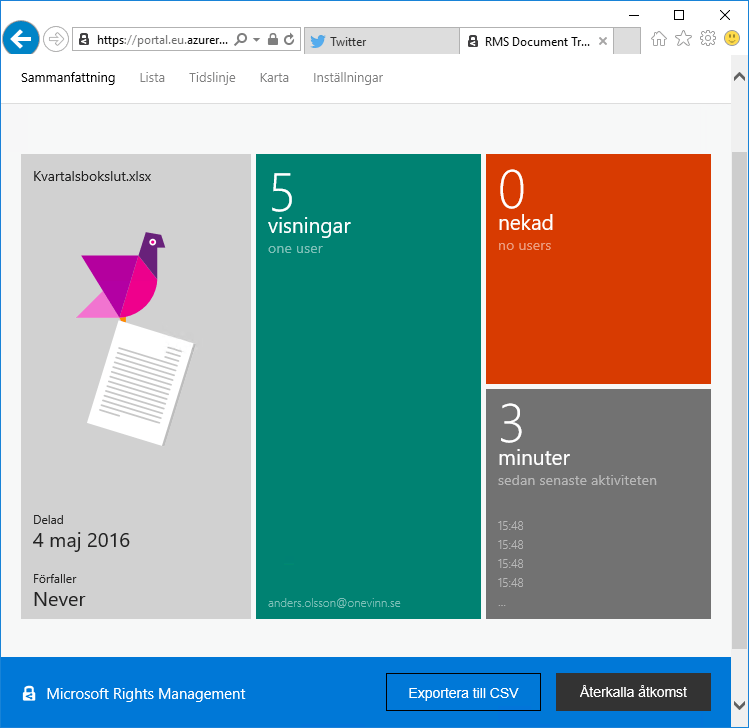Close the RMS Document Tracking tab
749x728 pixels.
(x=602, y=41)
